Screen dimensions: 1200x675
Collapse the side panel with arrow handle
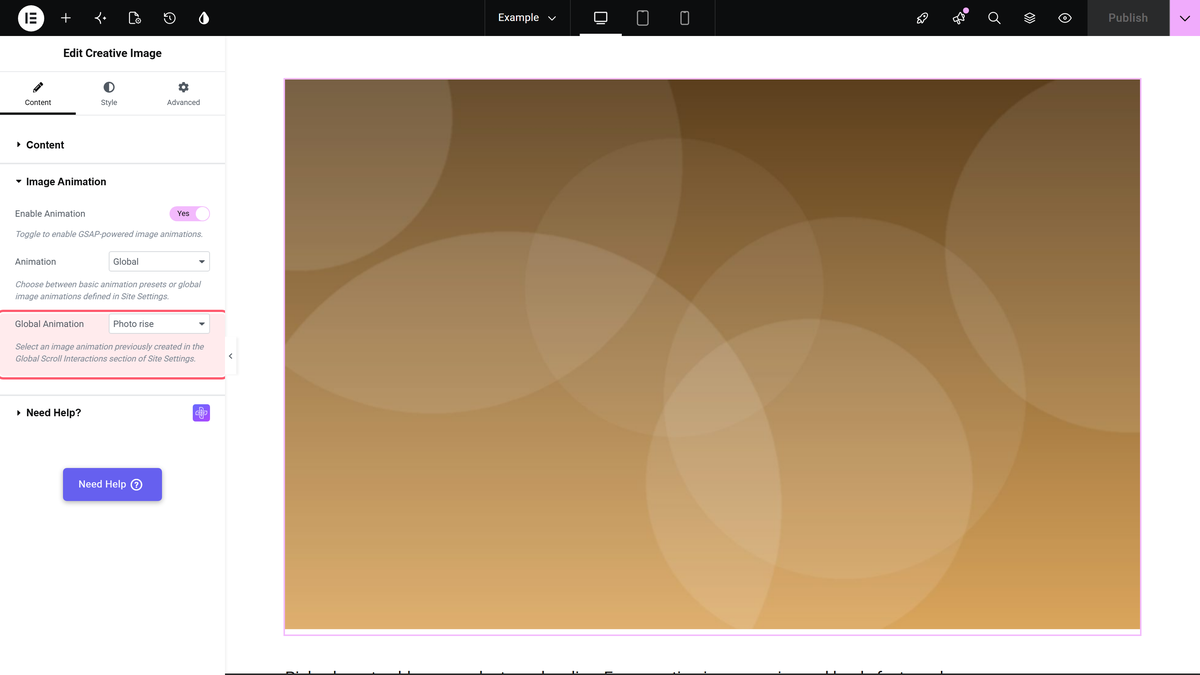click(231, 356)
